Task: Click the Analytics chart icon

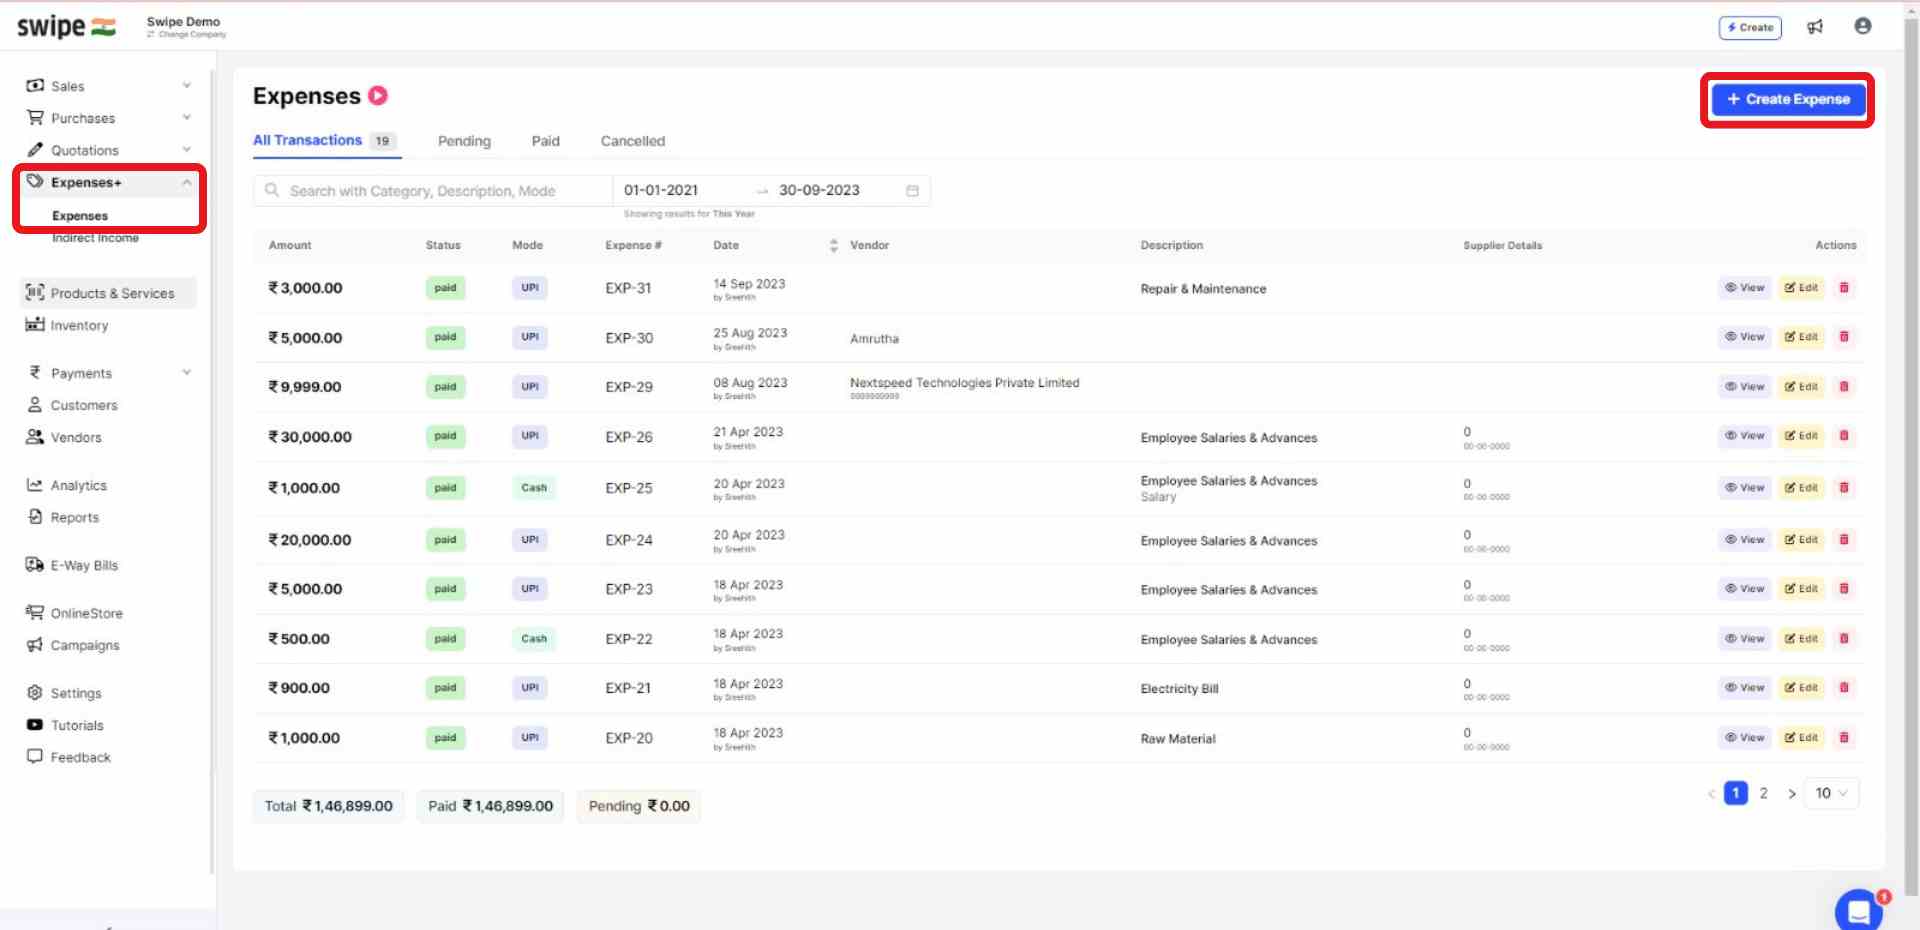Action: (x=35, y=484)
